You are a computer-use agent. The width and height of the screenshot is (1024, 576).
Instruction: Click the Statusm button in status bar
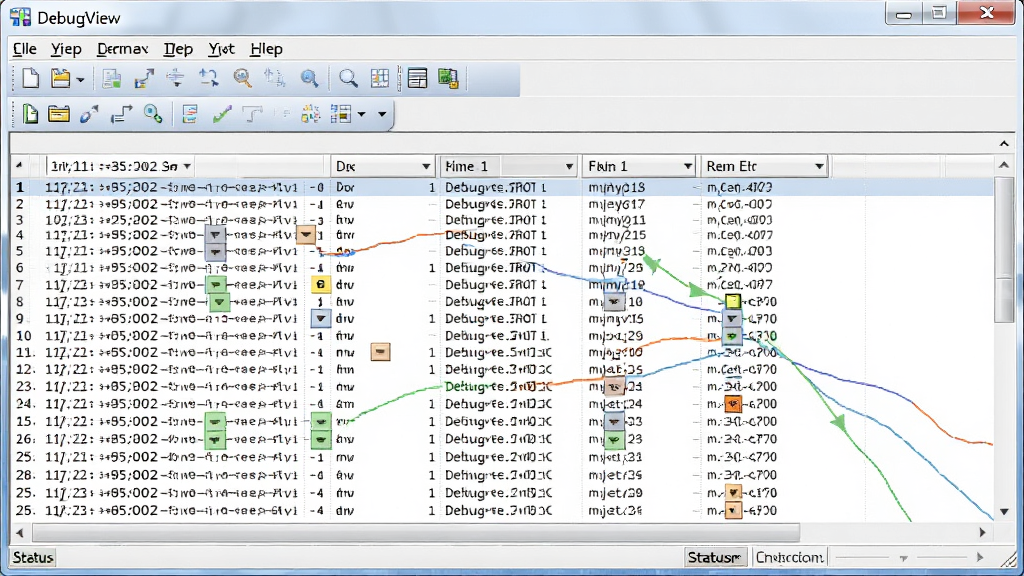[715, 558]
